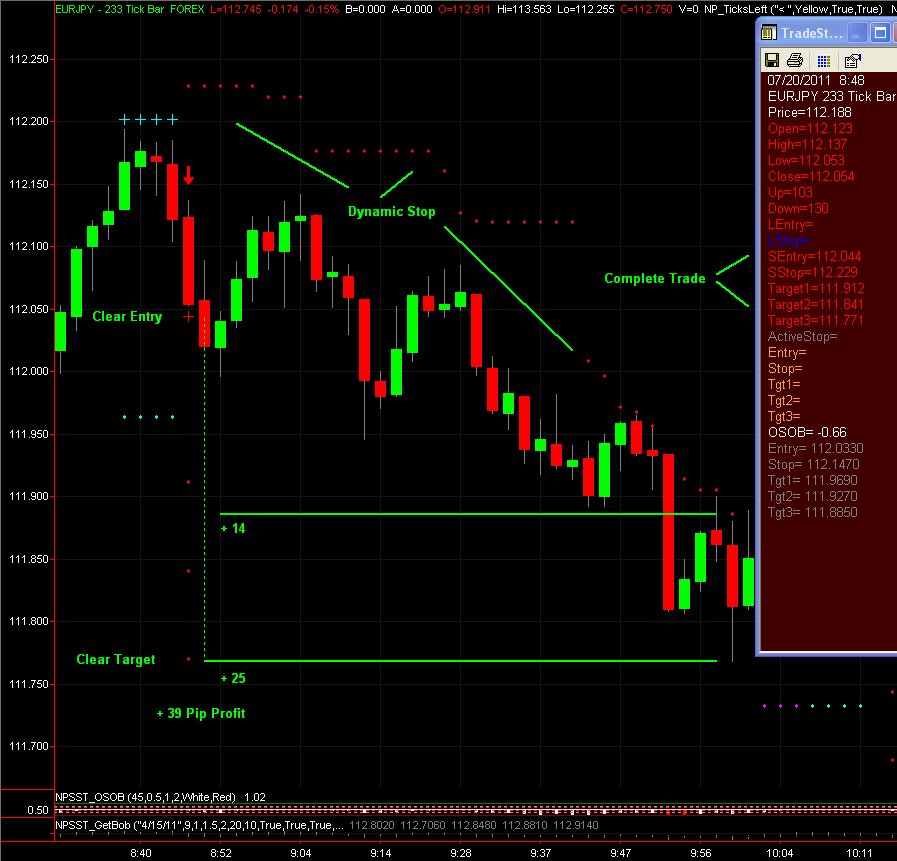
Task: Save the data window contents via floppy icon
Action: coord(772,60)
